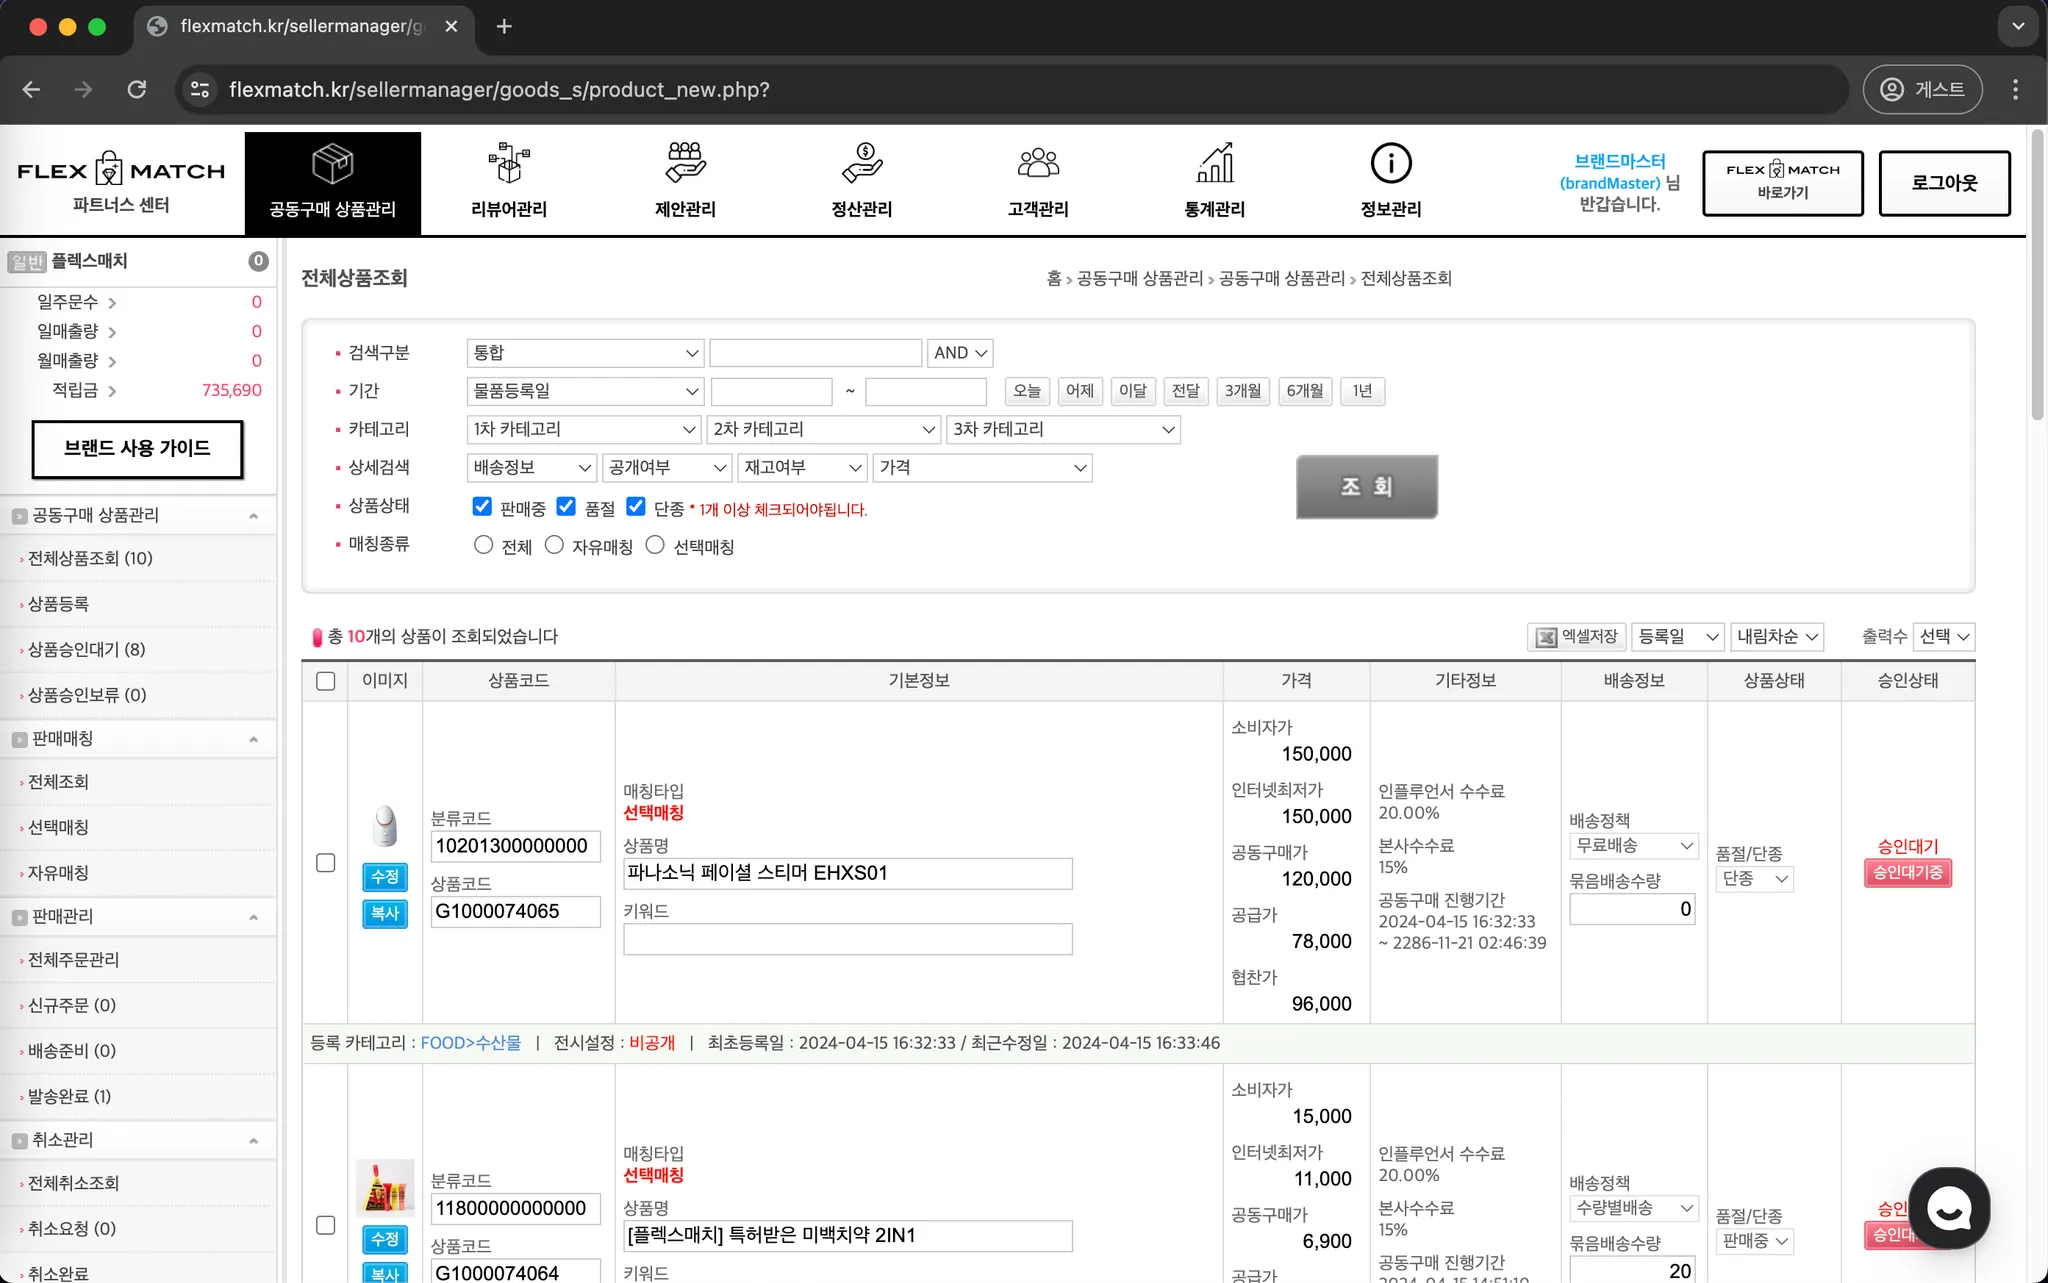Screen dimensions: 2048x1283
Task: Click the 정보관리 info circle icon
Action: click(1390, 164)
